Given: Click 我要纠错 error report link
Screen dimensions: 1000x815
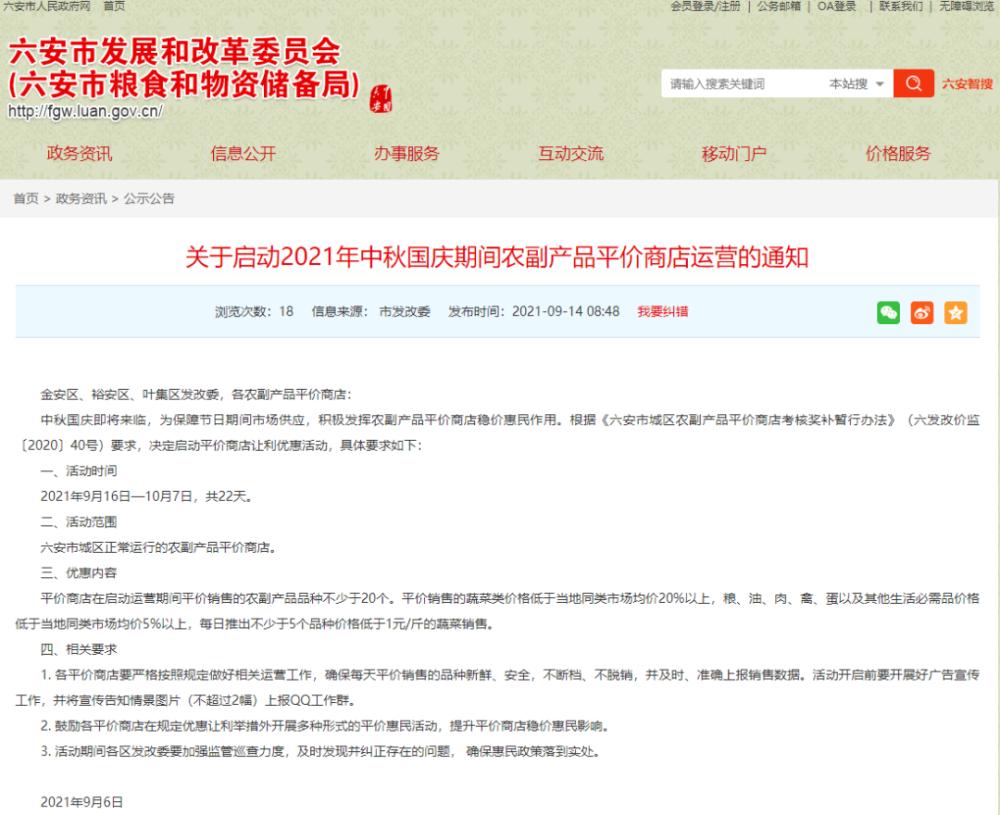Looking at the screenshot, I should pyautogui.click(x=662, y=312).
